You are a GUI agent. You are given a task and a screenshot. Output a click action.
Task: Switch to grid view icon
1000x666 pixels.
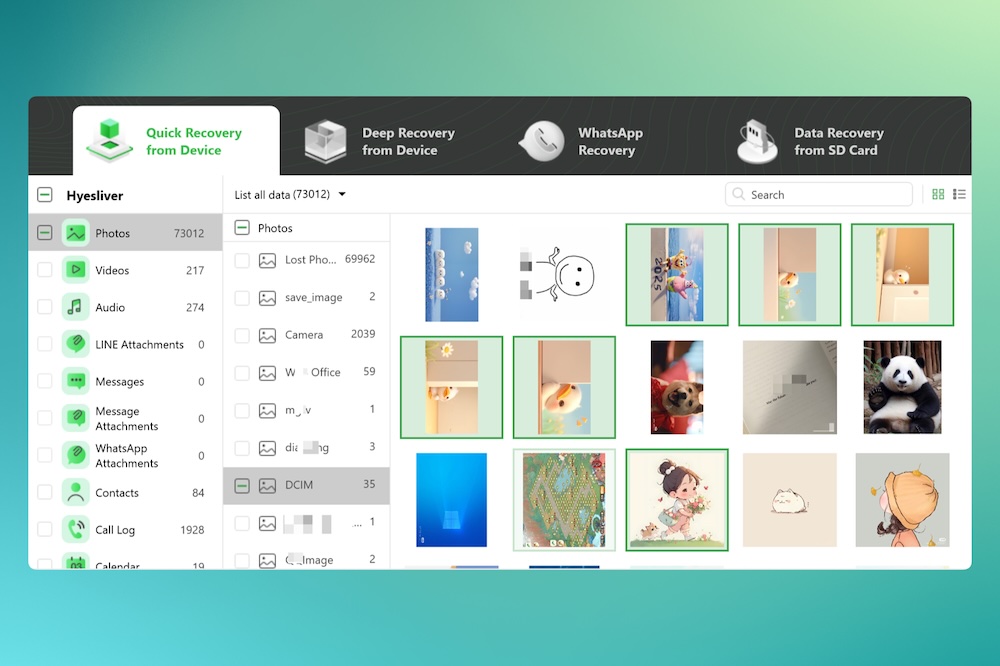938,194
